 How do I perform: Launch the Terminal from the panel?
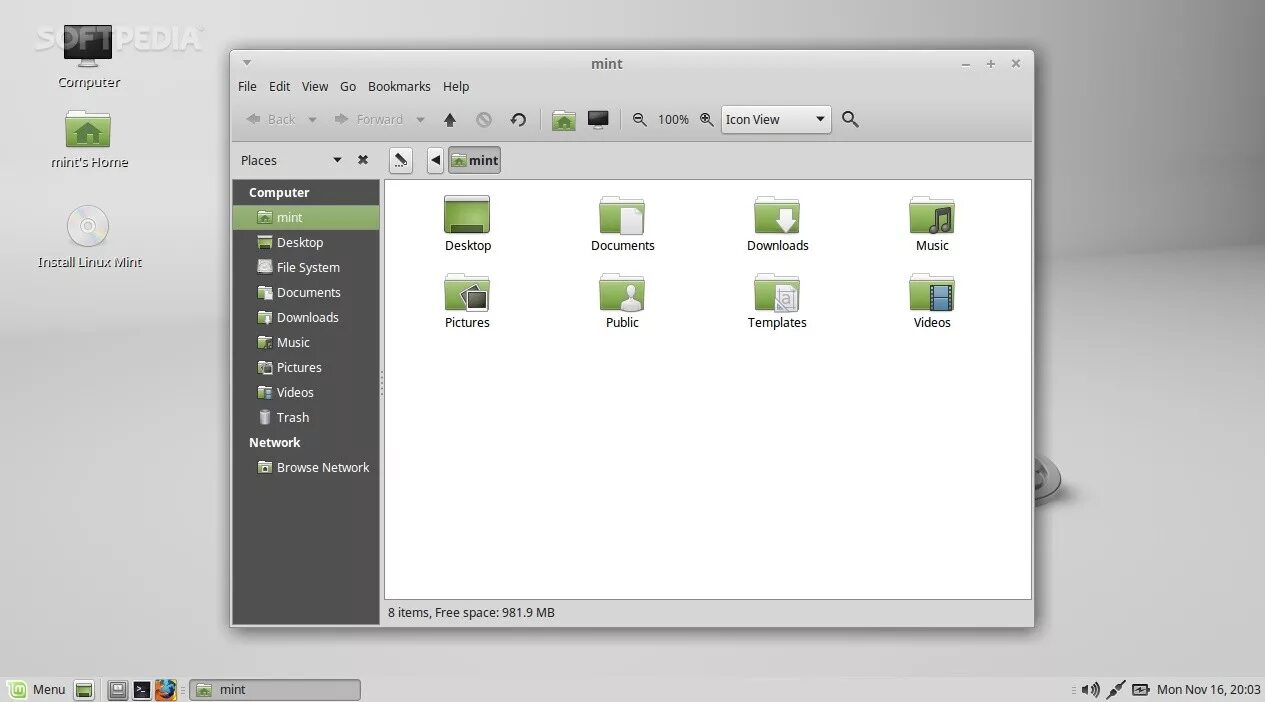[142, 690]
